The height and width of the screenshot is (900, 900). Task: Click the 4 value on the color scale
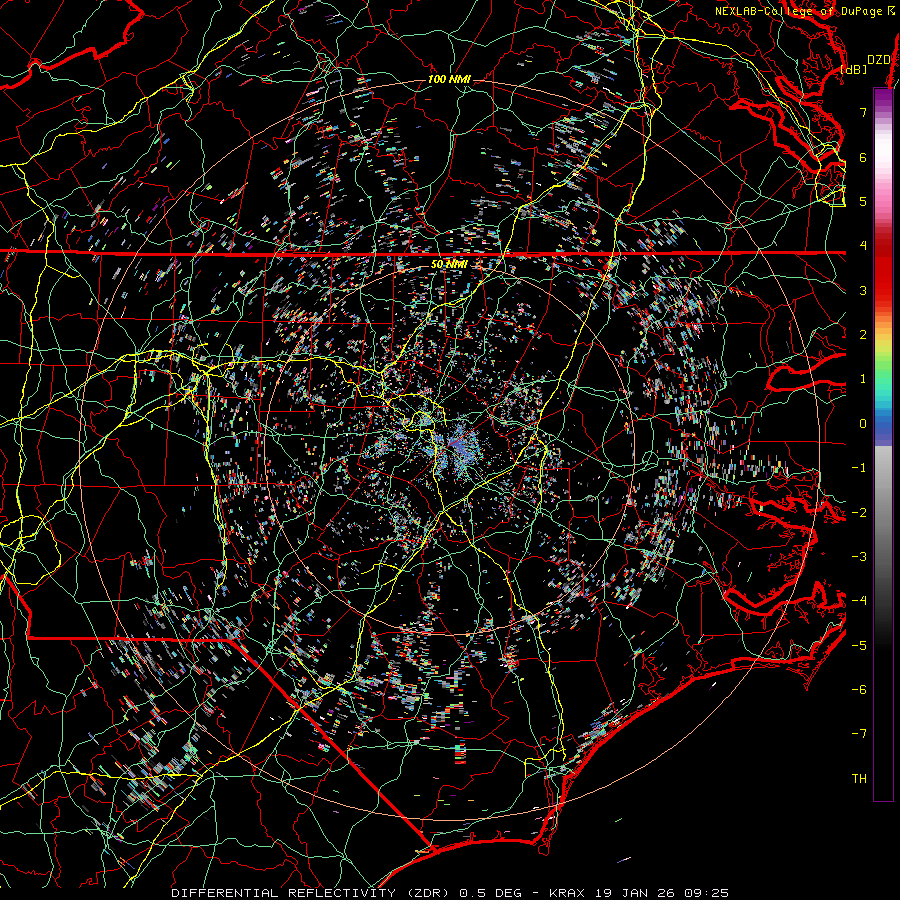863,246
